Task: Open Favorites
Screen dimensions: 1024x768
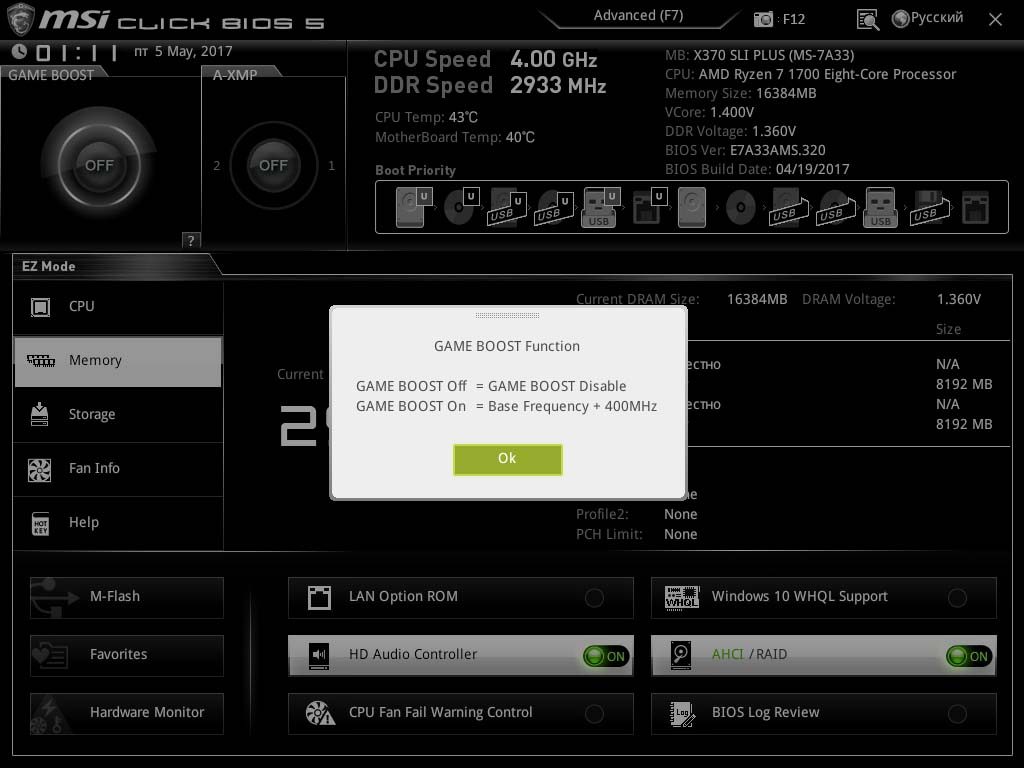Action: [127, 655]
